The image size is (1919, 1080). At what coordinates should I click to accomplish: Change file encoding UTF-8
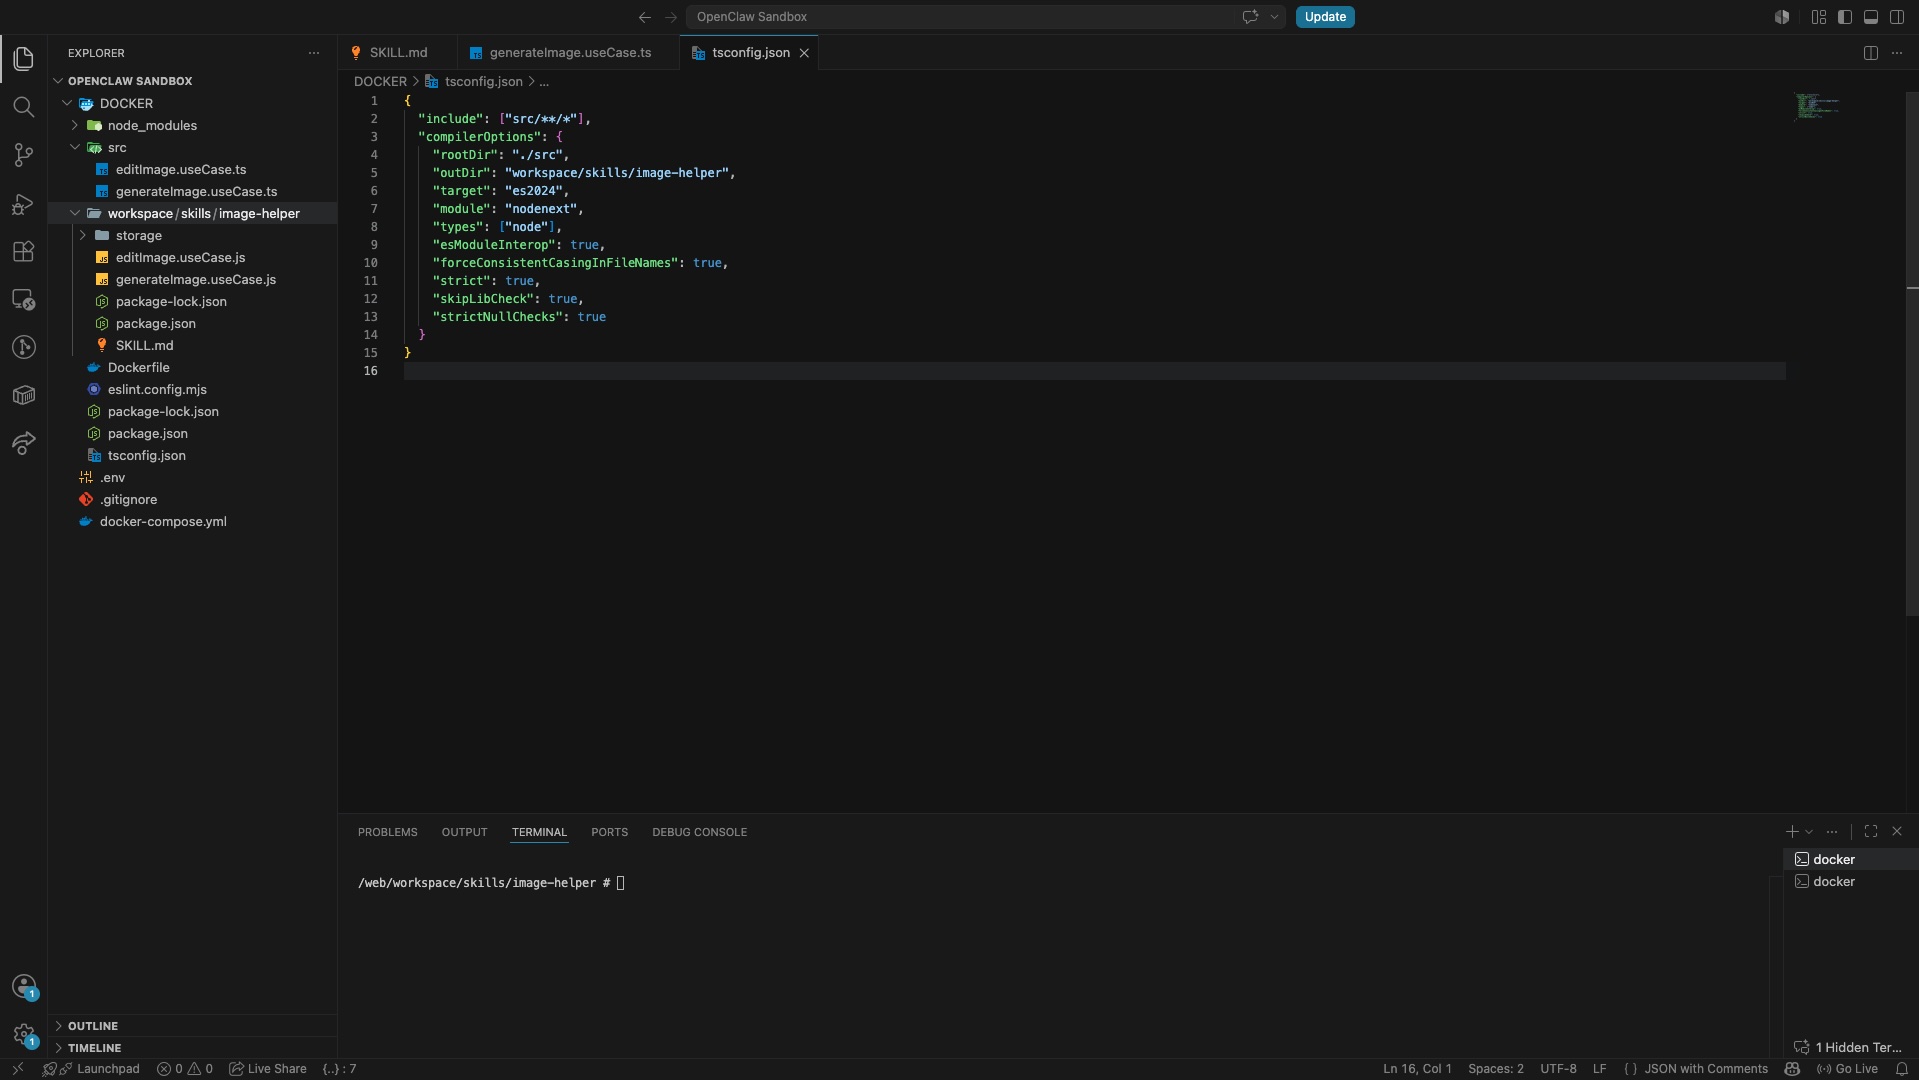click(1558, 1069)
